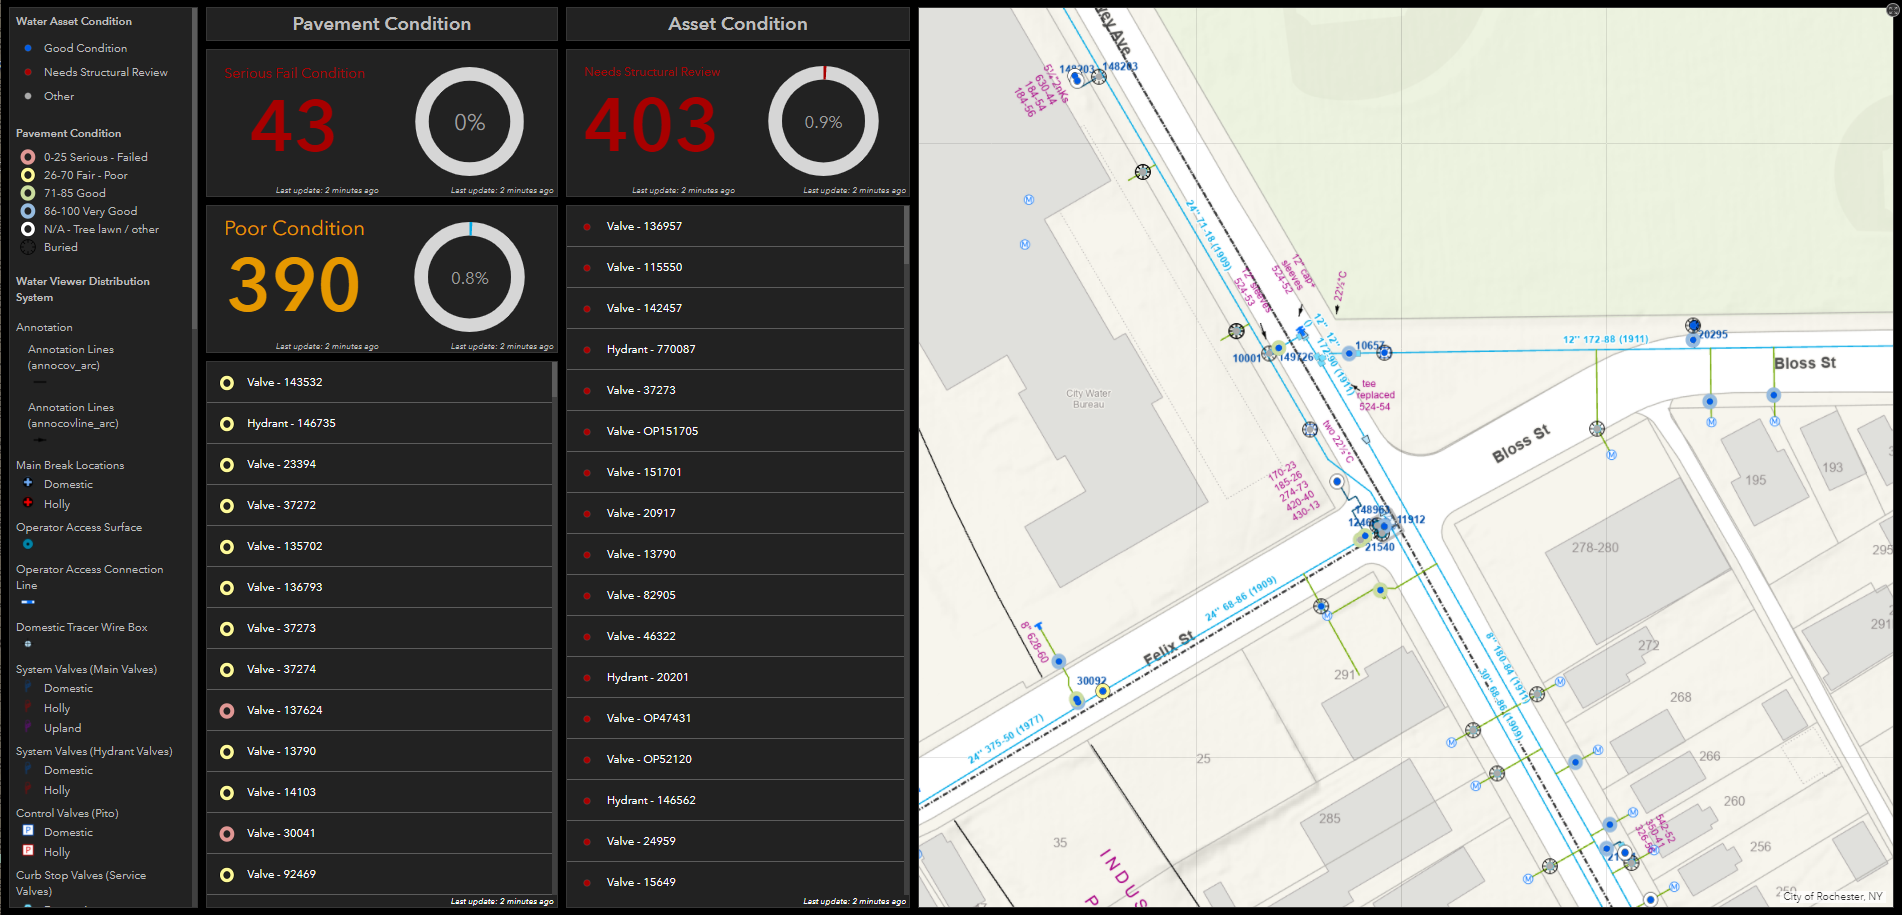
Task: Click the Operator Access Surface legend symbol
Action: pos(28,544)
